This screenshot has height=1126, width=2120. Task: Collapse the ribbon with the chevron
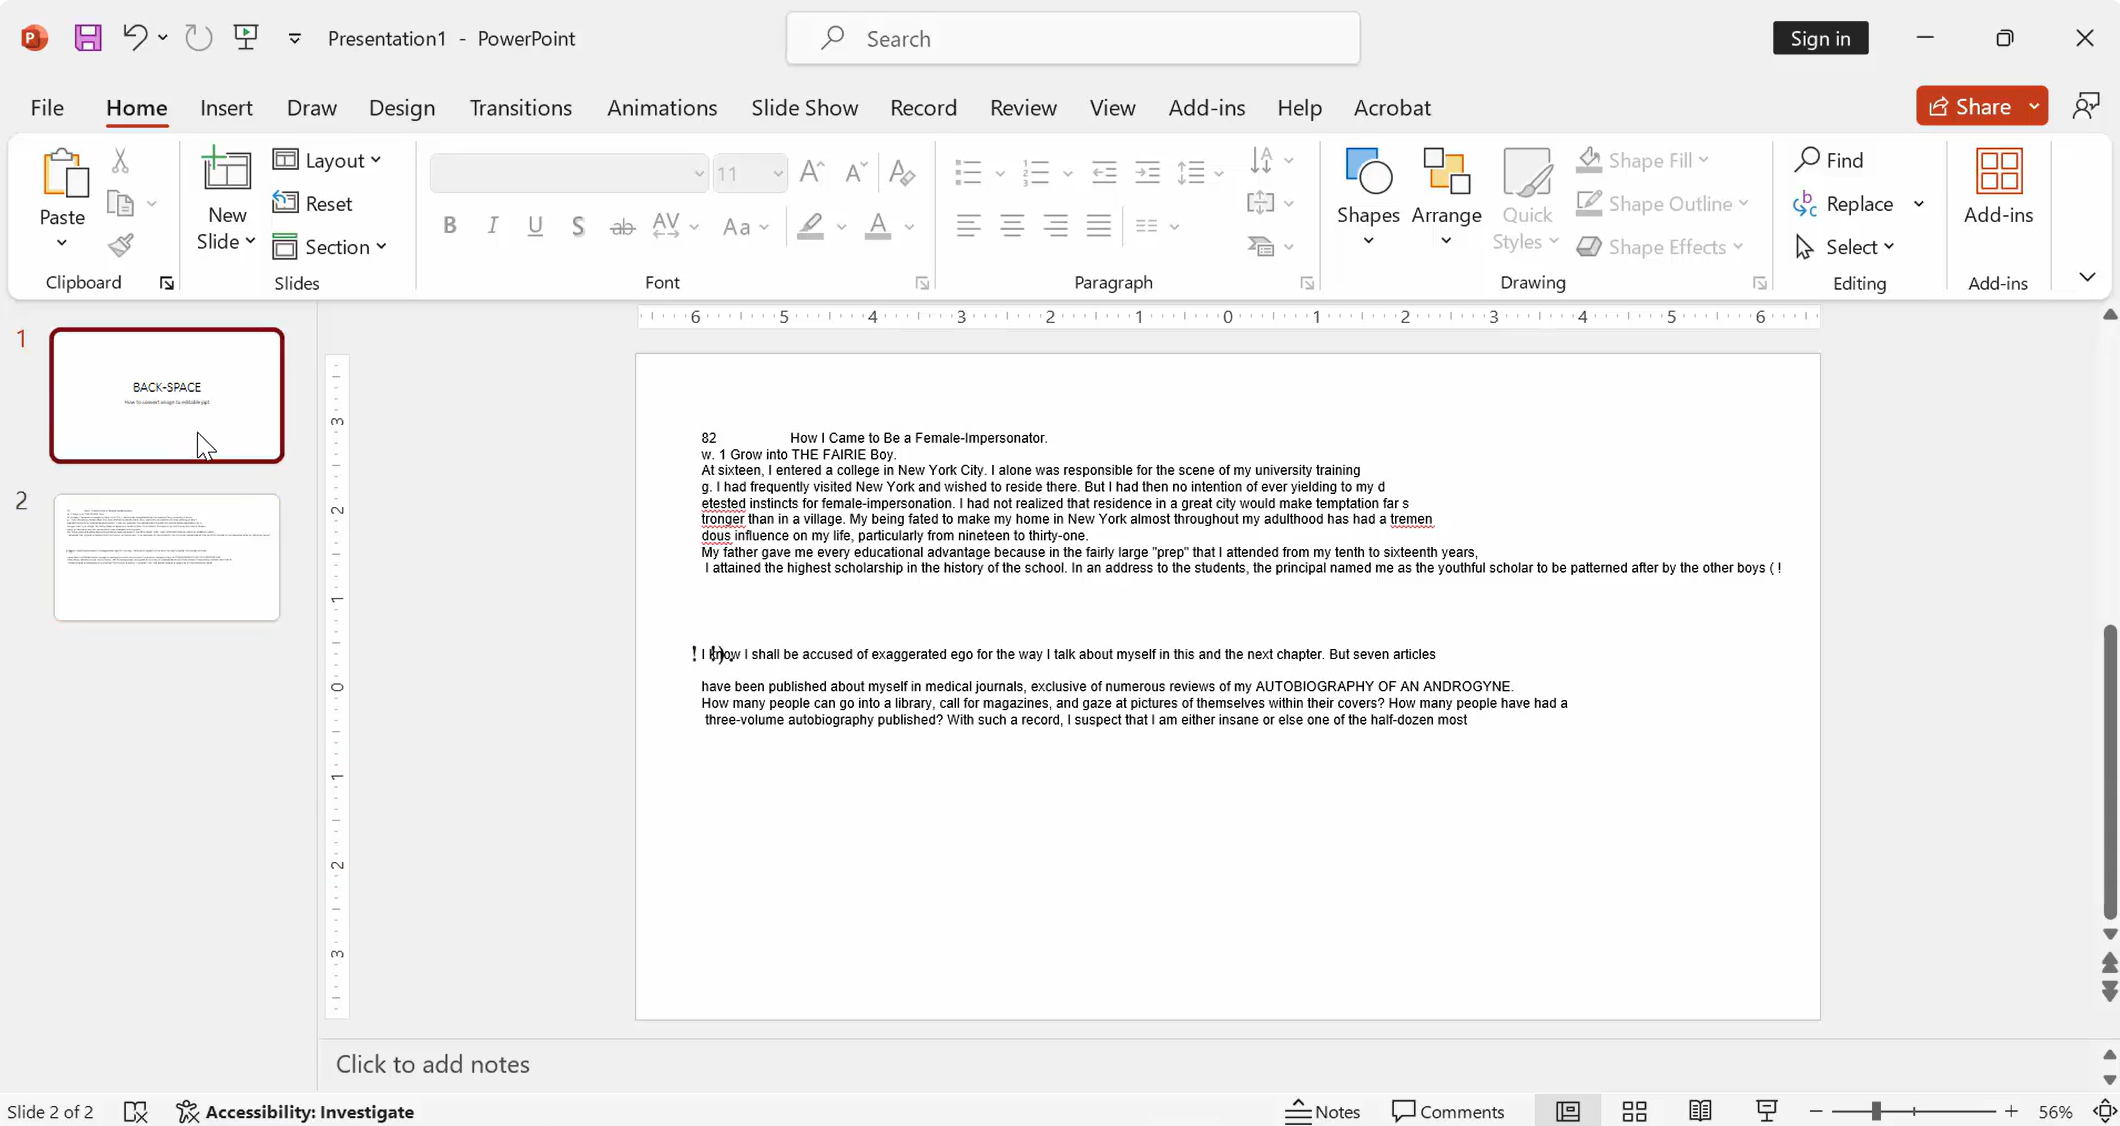pos(2087,277)
